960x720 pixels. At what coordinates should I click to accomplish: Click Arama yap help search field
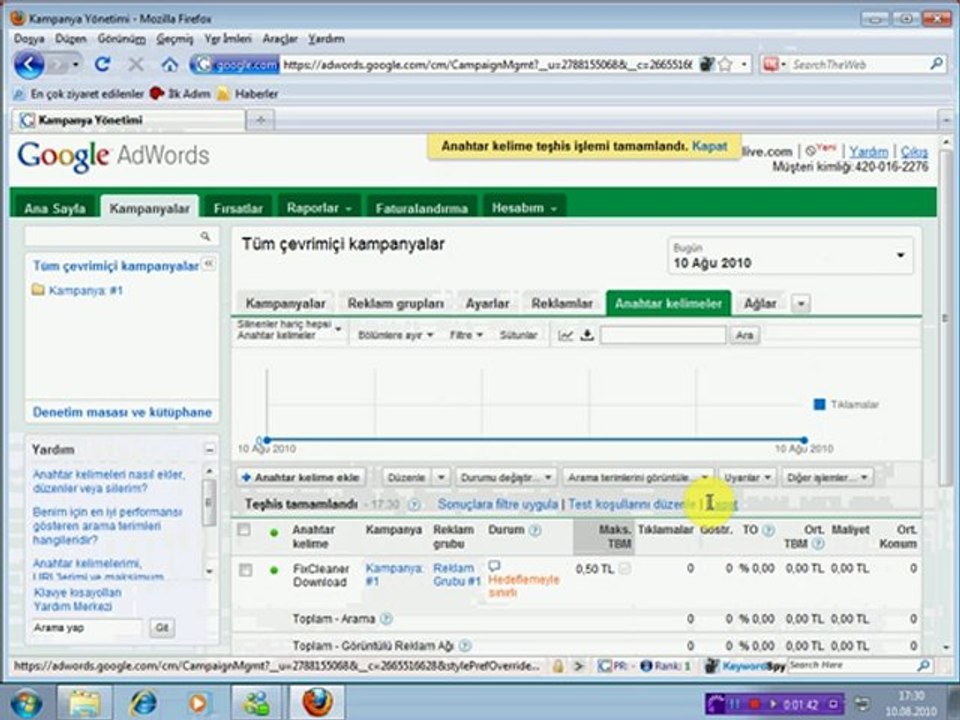pos(86,628)
